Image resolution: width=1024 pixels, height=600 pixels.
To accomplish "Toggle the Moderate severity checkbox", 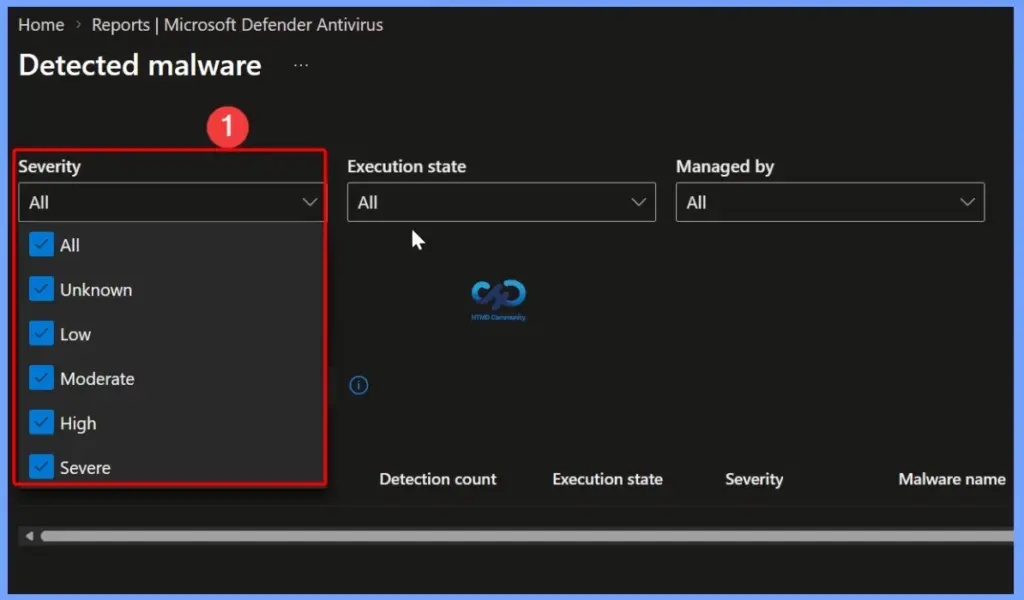I will 41,378.
